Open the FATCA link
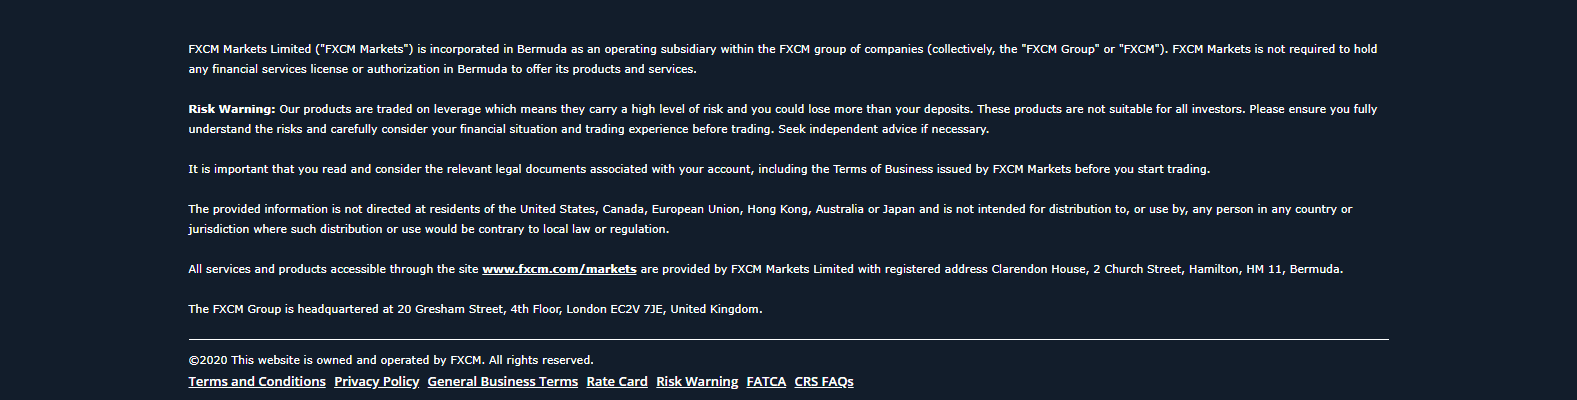 tap(766, 382)
